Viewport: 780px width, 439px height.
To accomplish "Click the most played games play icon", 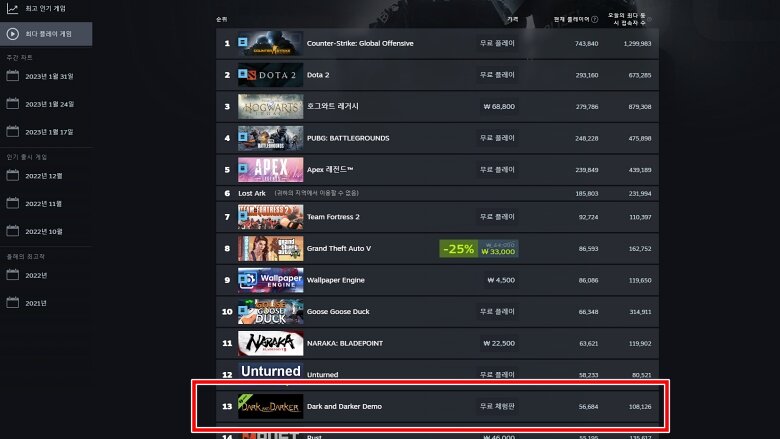I will 12,34.
